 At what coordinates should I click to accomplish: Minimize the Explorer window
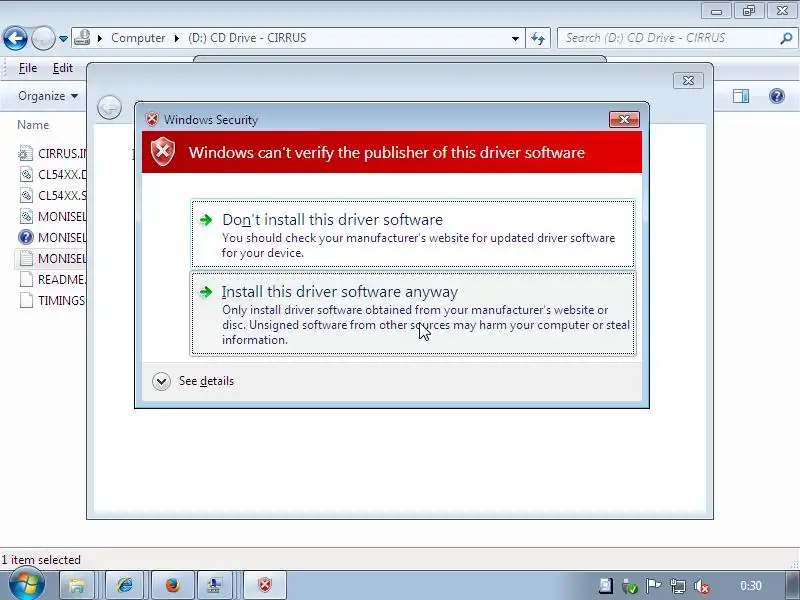coord(716,11)
